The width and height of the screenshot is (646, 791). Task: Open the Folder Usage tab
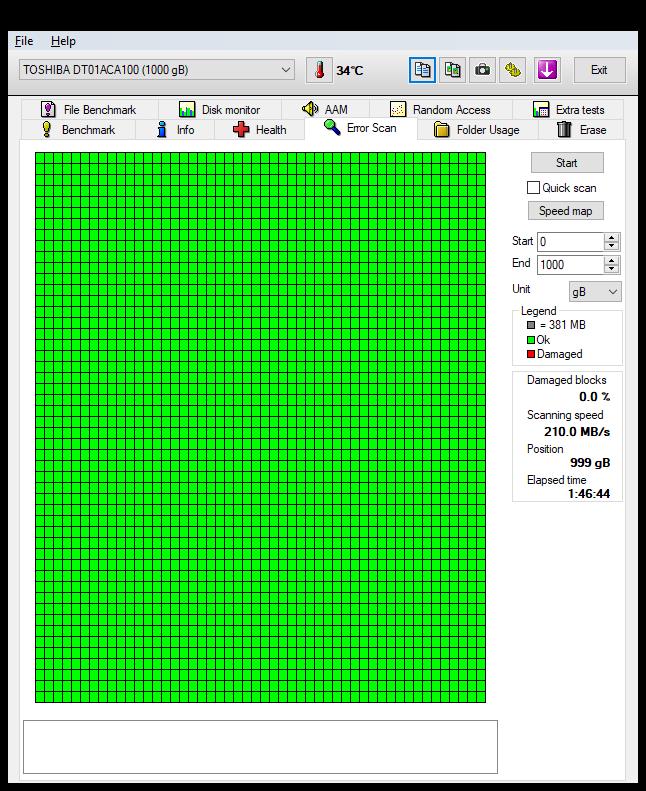pyautogui.click(x=478, y=130)
